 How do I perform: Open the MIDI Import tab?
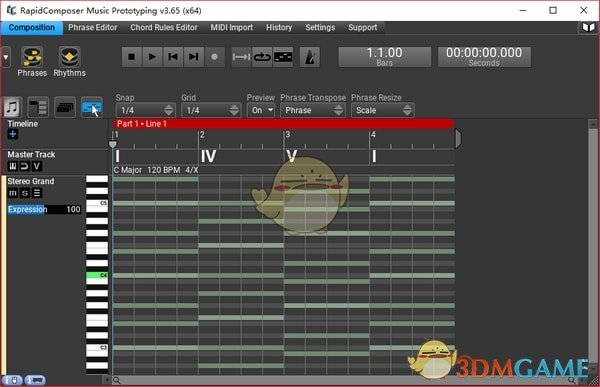(232, 28)
